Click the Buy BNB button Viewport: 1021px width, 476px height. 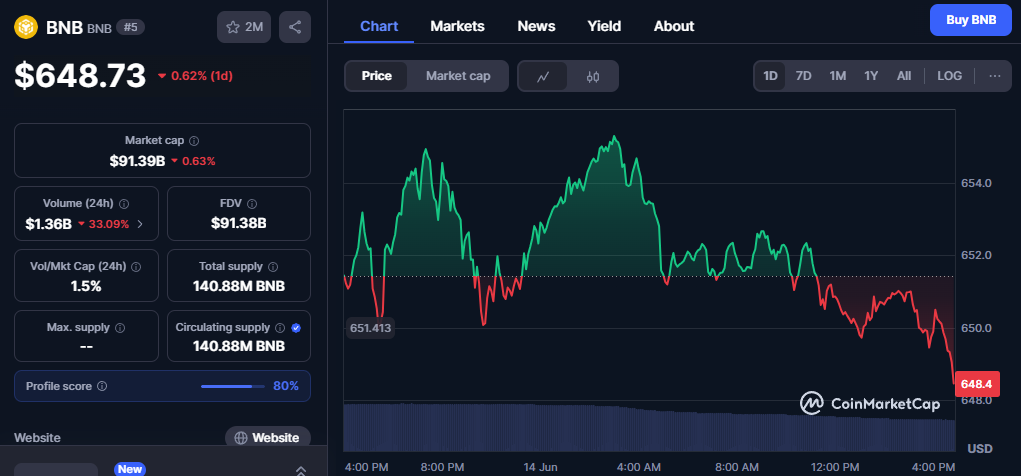[x=971, y=20]
